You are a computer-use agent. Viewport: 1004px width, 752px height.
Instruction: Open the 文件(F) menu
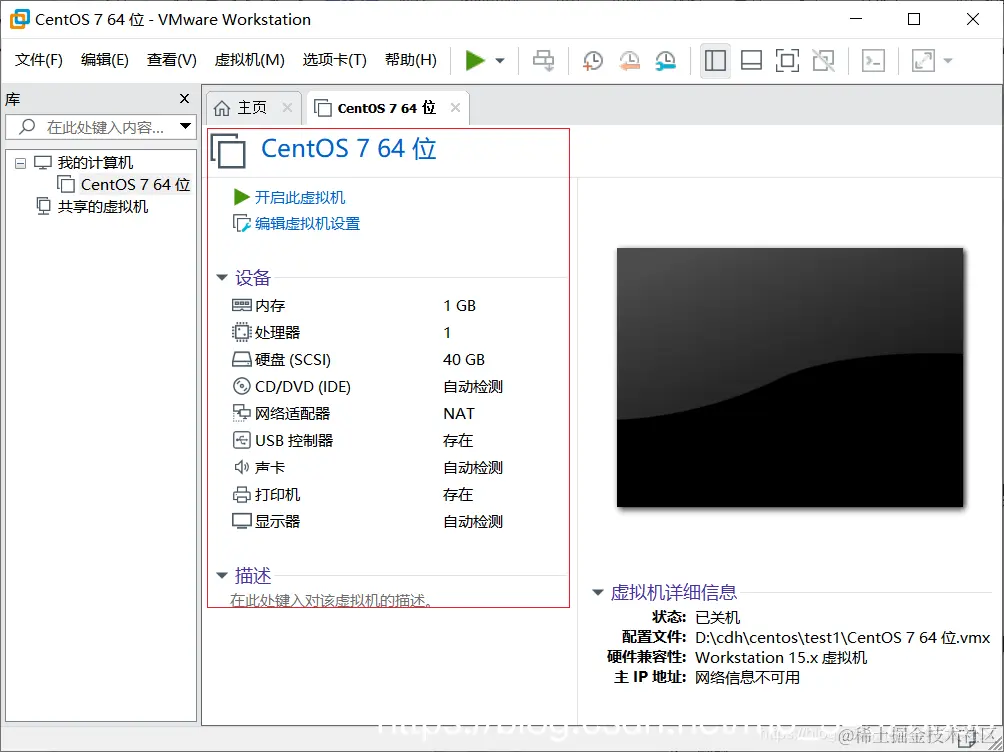[x=39, y=60]
